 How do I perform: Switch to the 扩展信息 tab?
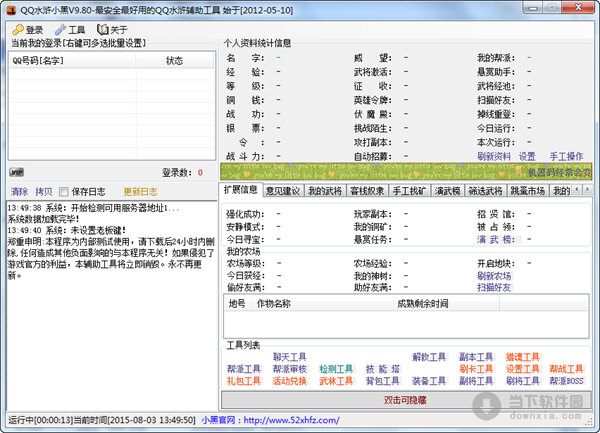click(241, 190)
